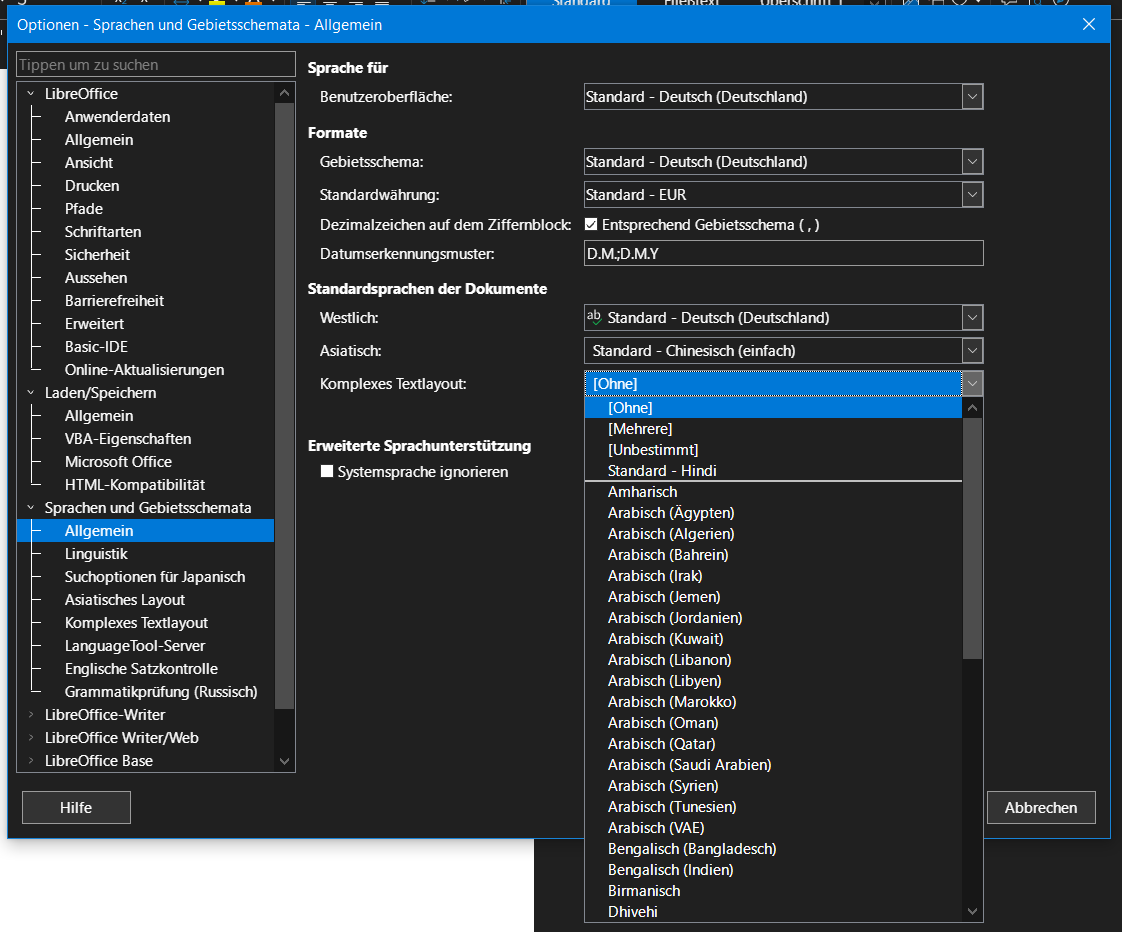Open Linguistik tree item
This screenshot has height=932, width=1122.
(x=96, y=553)
